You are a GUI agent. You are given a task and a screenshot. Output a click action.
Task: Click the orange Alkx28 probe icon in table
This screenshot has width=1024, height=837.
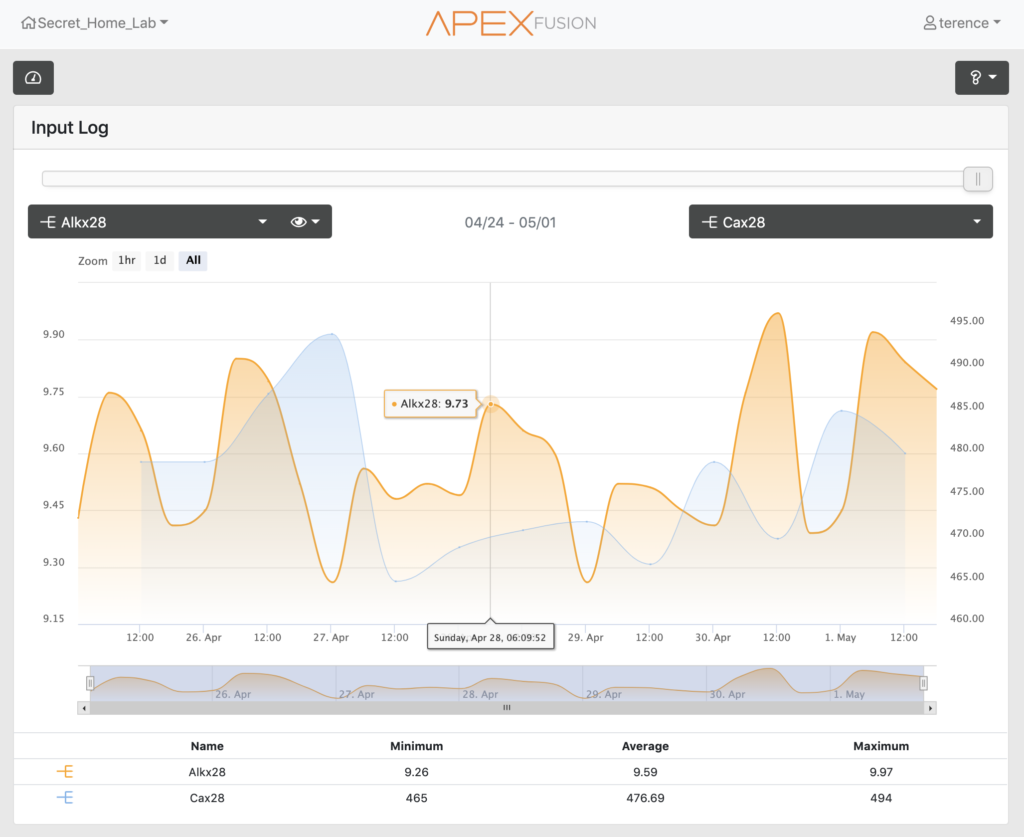[x=65, y=772]
